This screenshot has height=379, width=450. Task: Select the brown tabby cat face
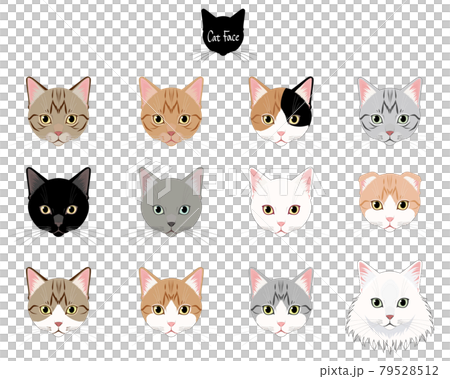58,112
